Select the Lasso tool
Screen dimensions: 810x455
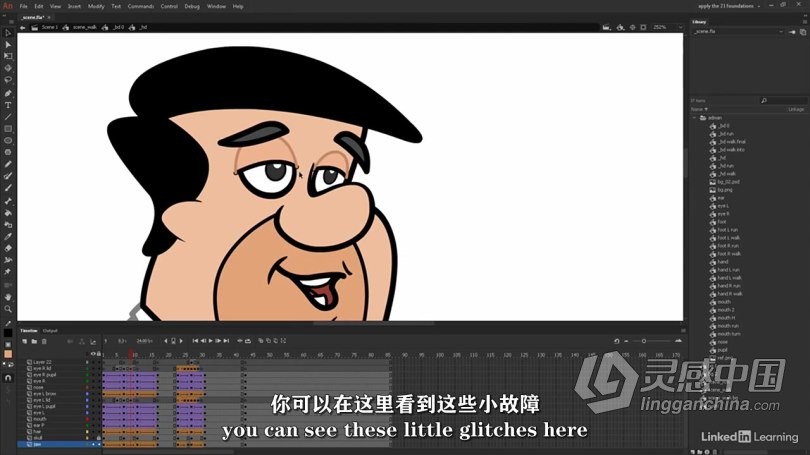8,80
